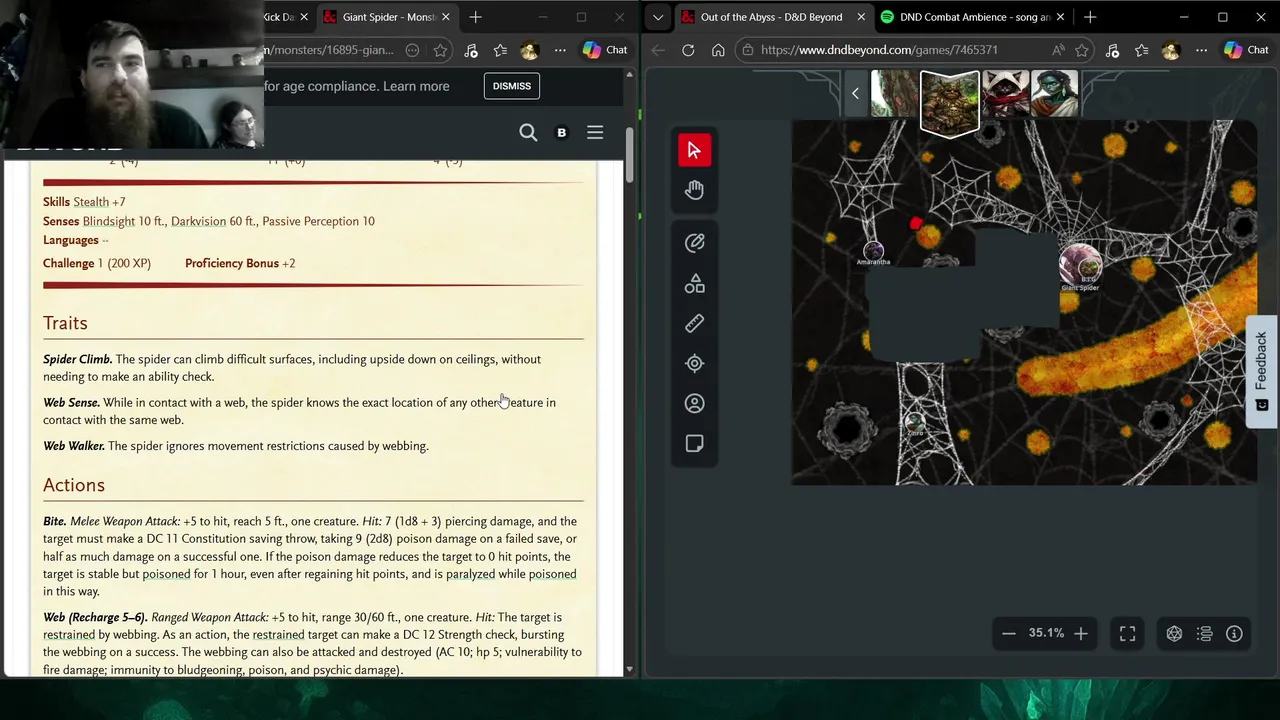Follow the Learn more link
Viewport: 1280px width, 720px height.
416,86
